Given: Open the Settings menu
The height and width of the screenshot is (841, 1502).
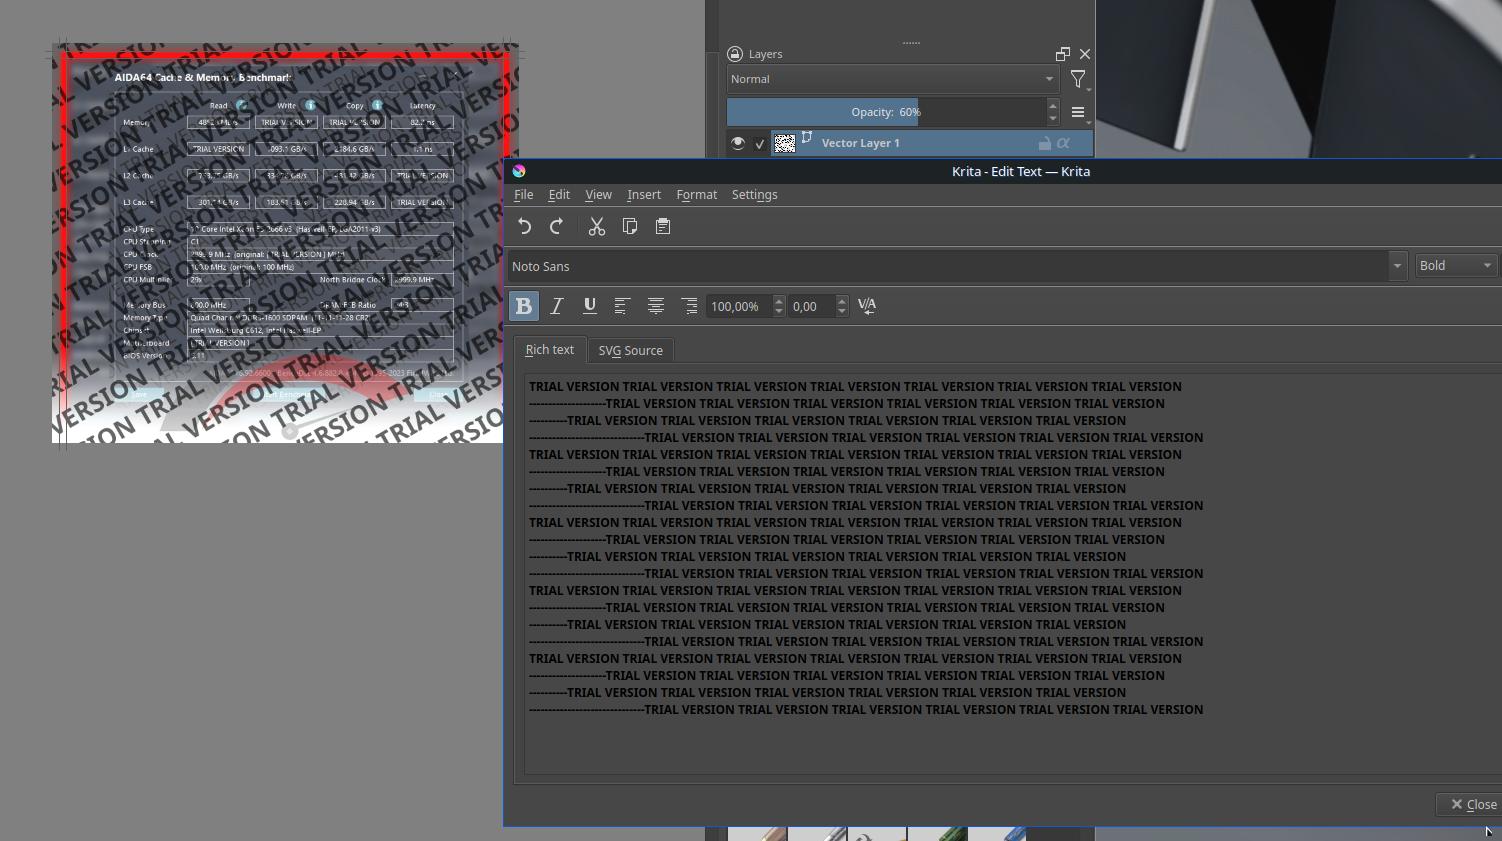Looking at the screenshot, I should coord(755,195).
